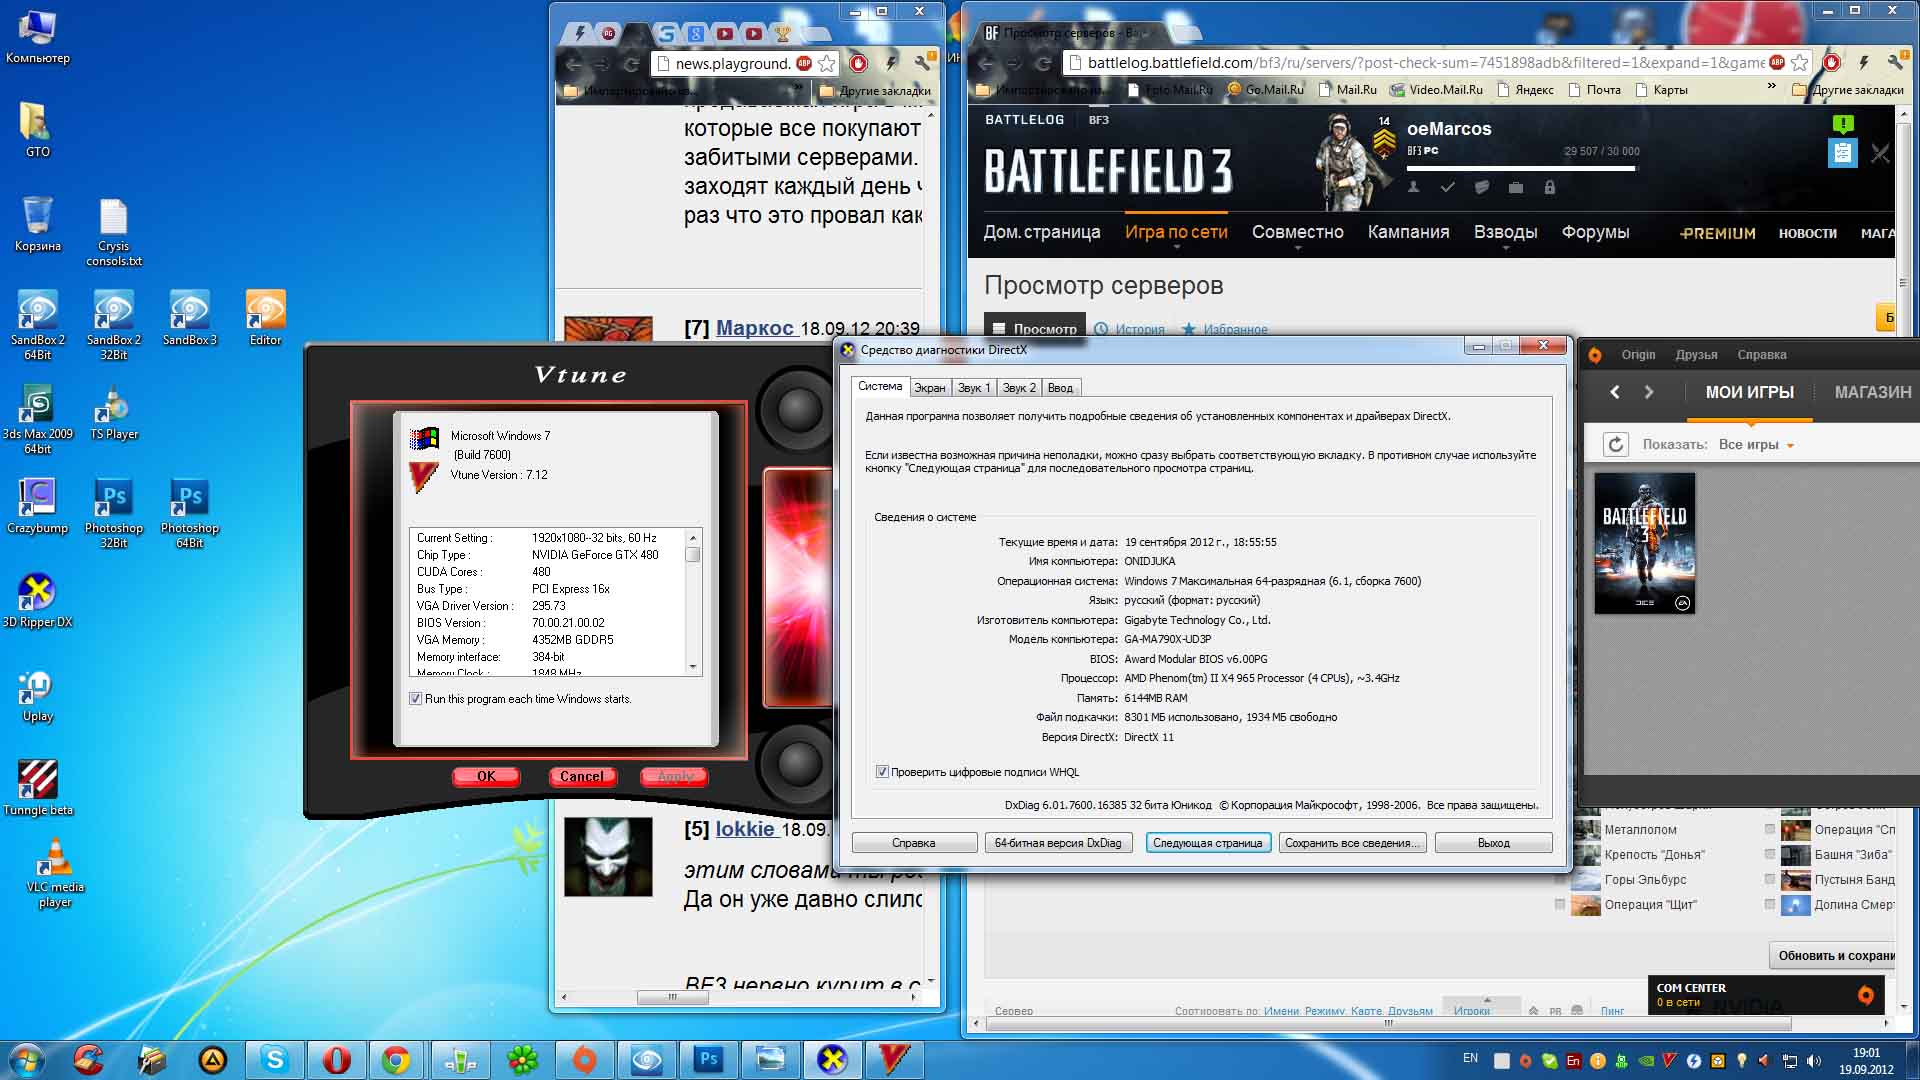Click the Skype taskbar icon
1920x1080 pixels.
pos(274,1059)
